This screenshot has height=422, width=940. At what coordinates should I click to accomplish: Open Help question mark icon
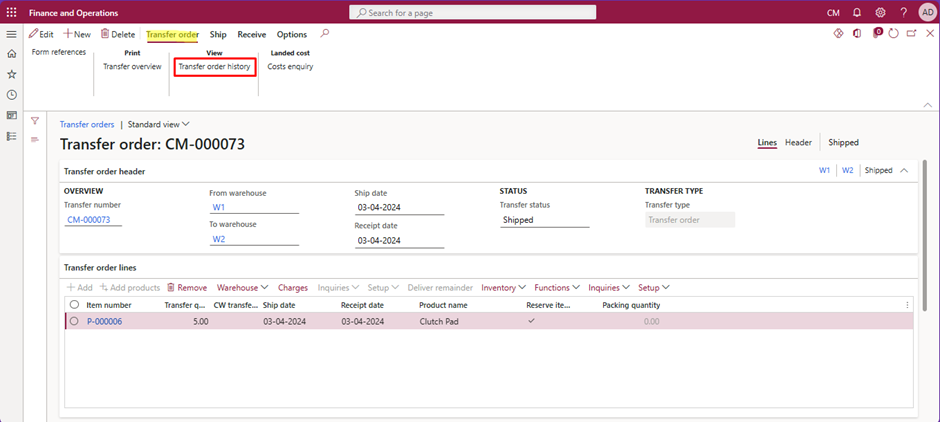tap(903, 13)
